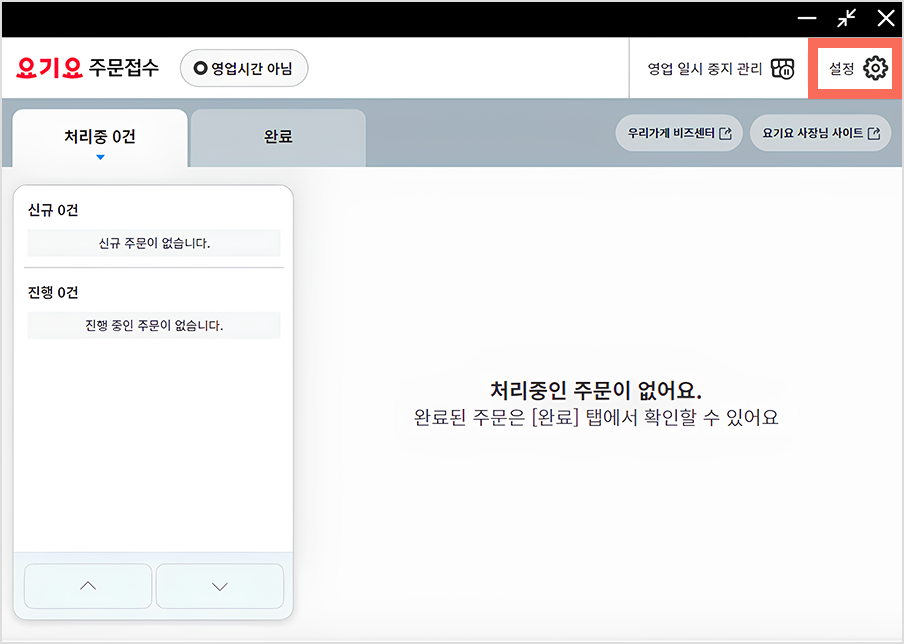
Task: Open 요기요 사장님 사이트 link
Action: coord(820,133)
